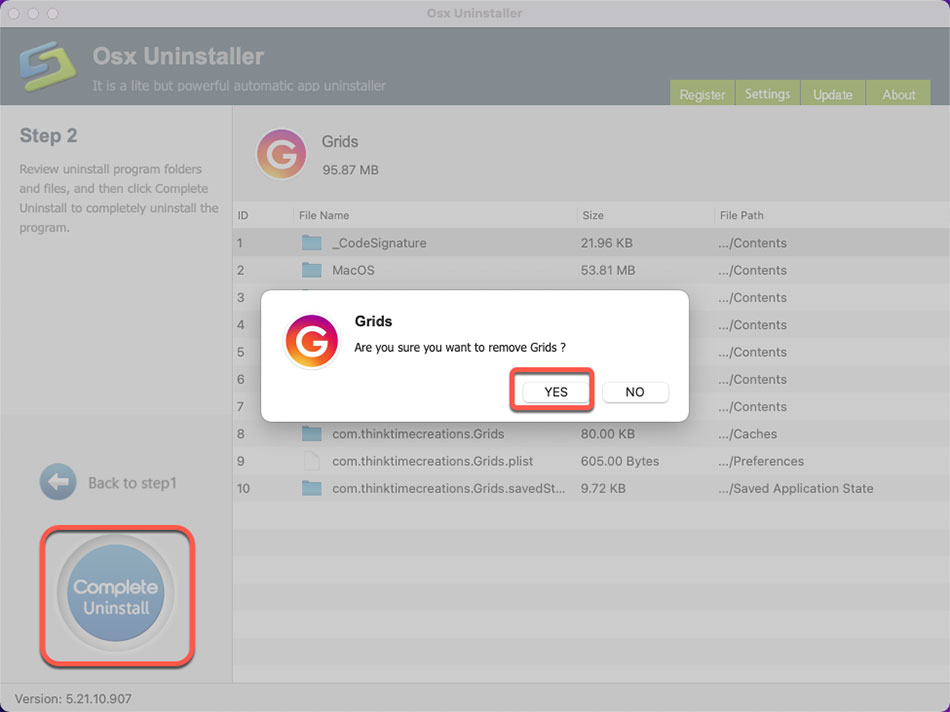Open the Settings tab
The width and height of the screenshot is (950, 712).
pos(767,94)
